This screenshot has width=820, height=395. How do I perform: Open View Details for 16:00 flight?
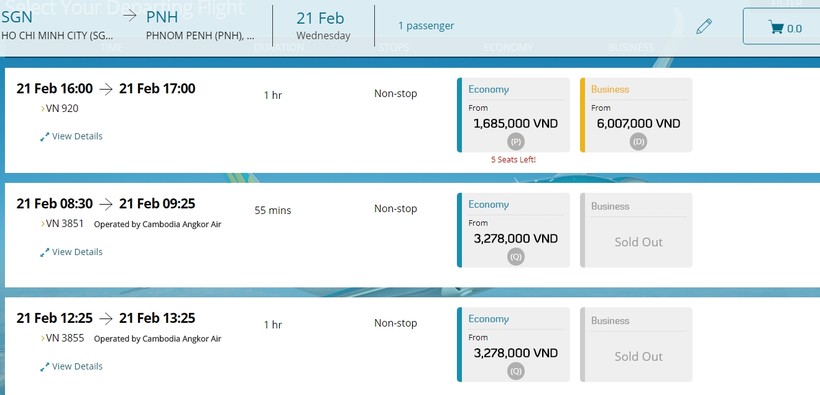click(77, 137)
